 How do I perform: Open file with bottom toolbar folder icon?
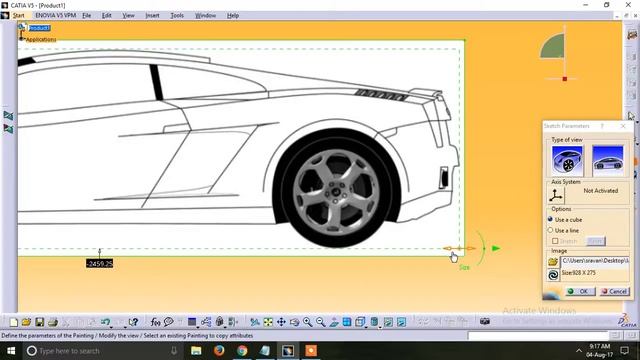coord(27,322)
